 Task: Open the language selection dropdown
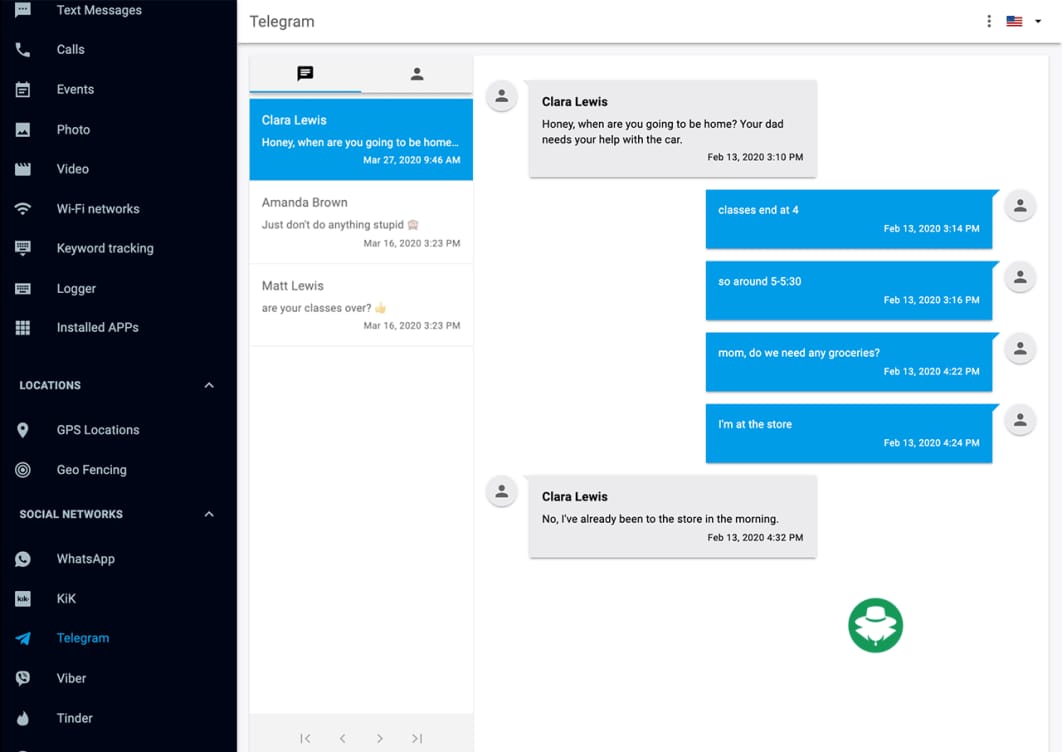coord(1022,20)
